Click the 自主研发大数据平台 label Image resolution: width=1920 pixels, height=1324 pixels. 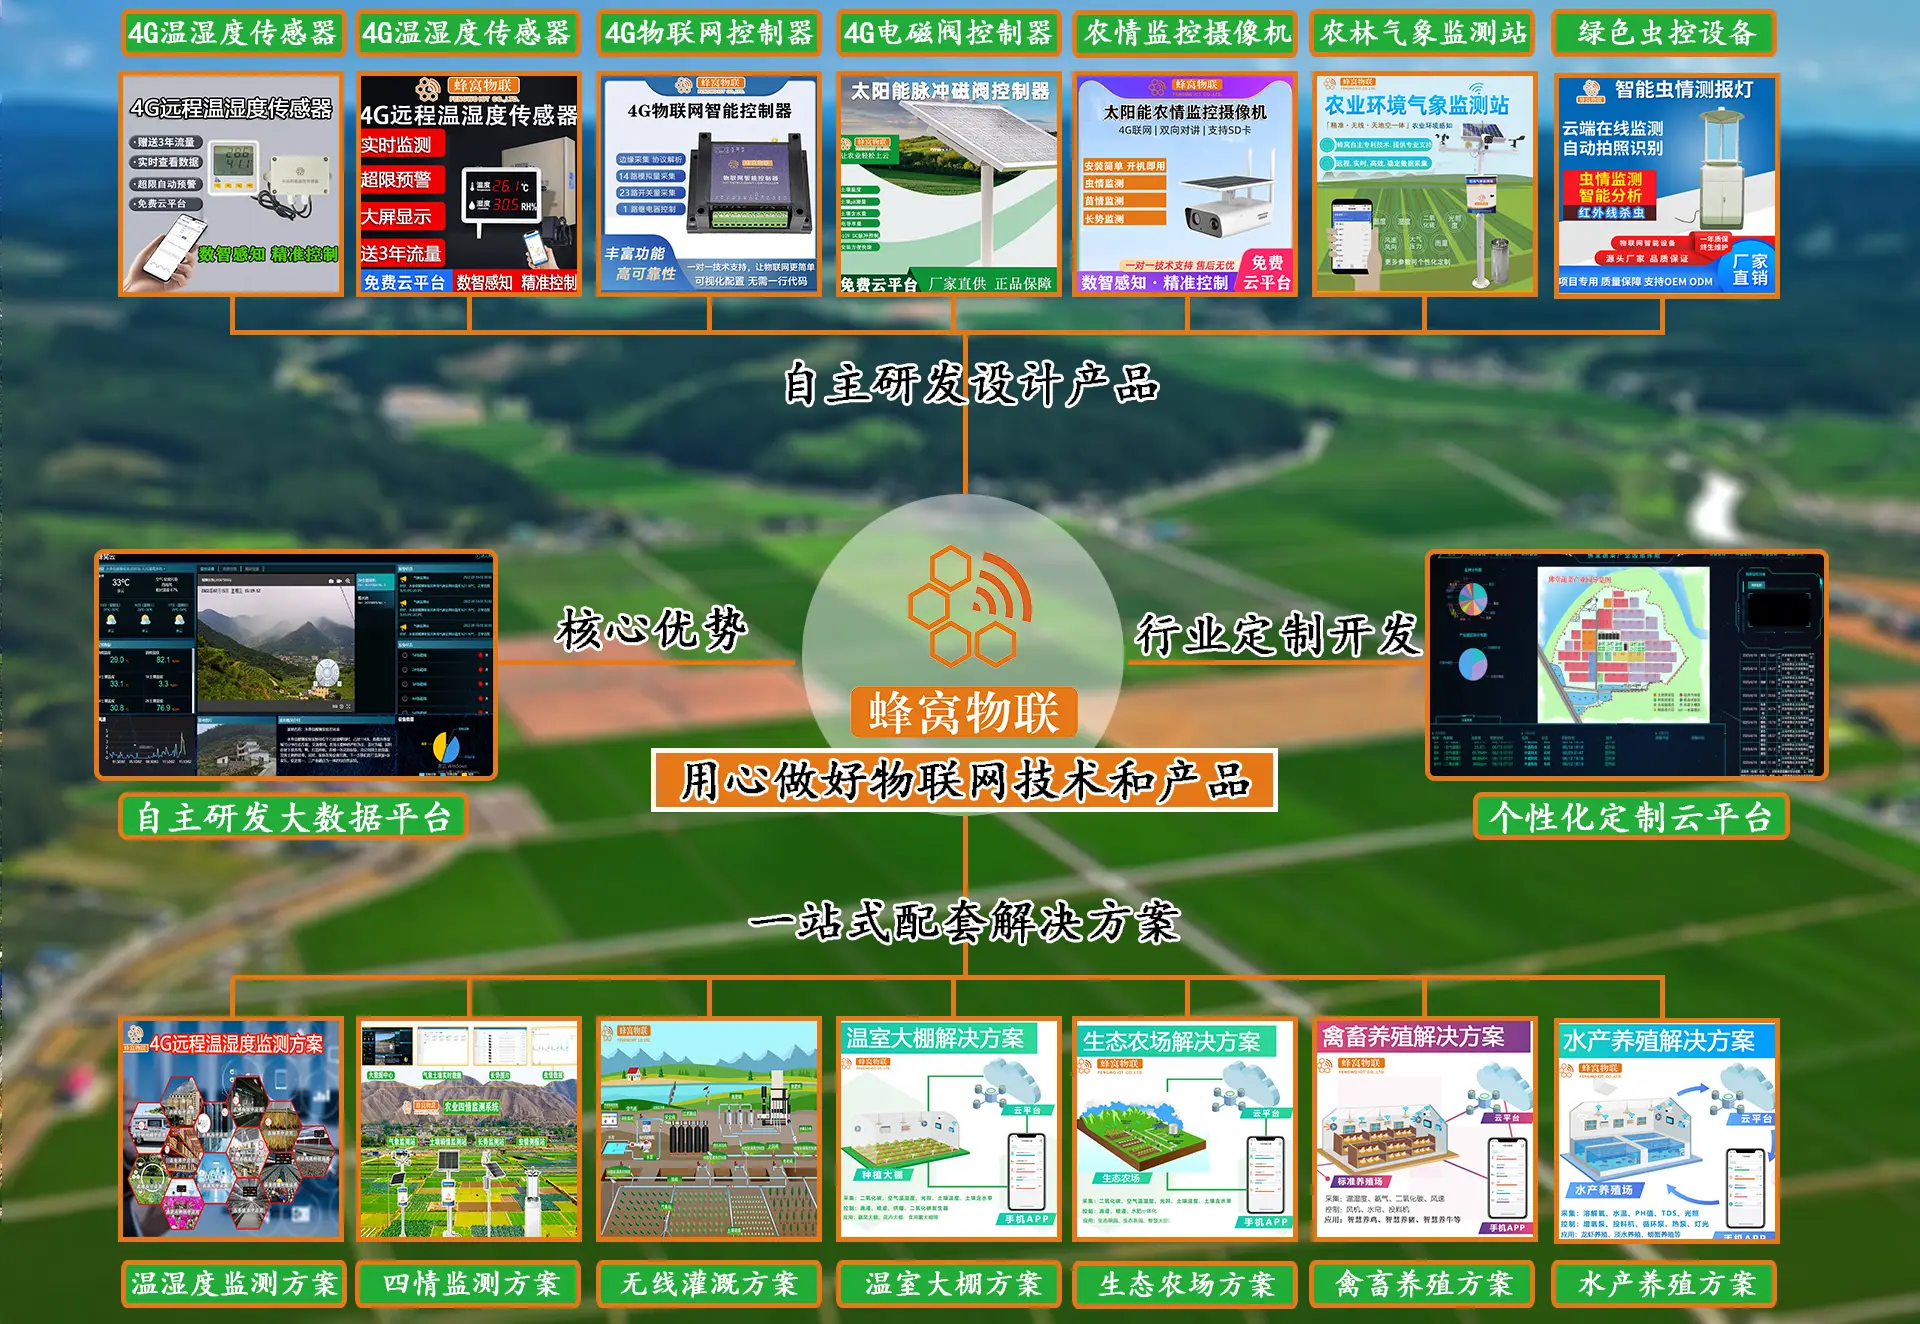(x=293, y=817)
